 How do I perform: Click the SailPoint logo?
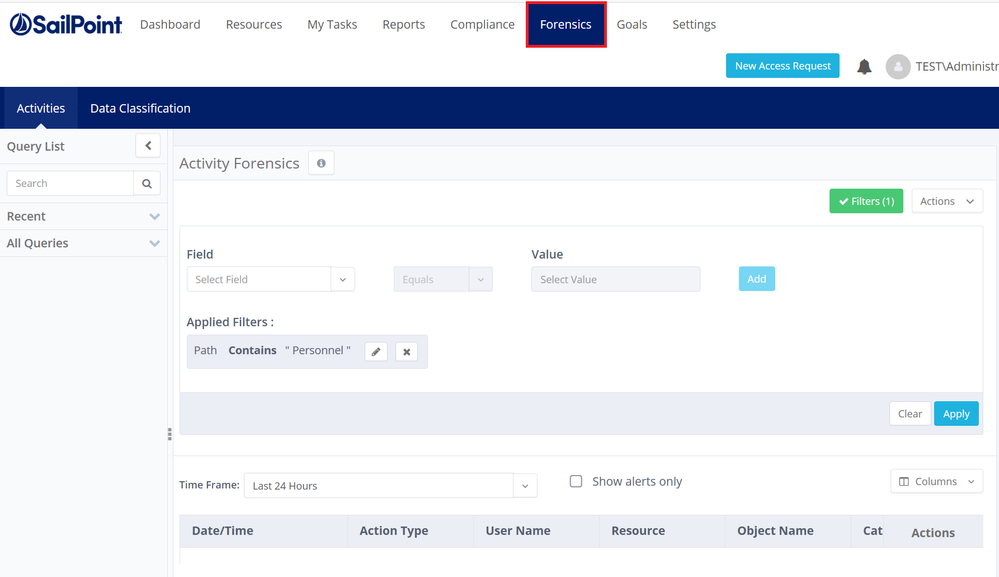[x=66, y=24]
